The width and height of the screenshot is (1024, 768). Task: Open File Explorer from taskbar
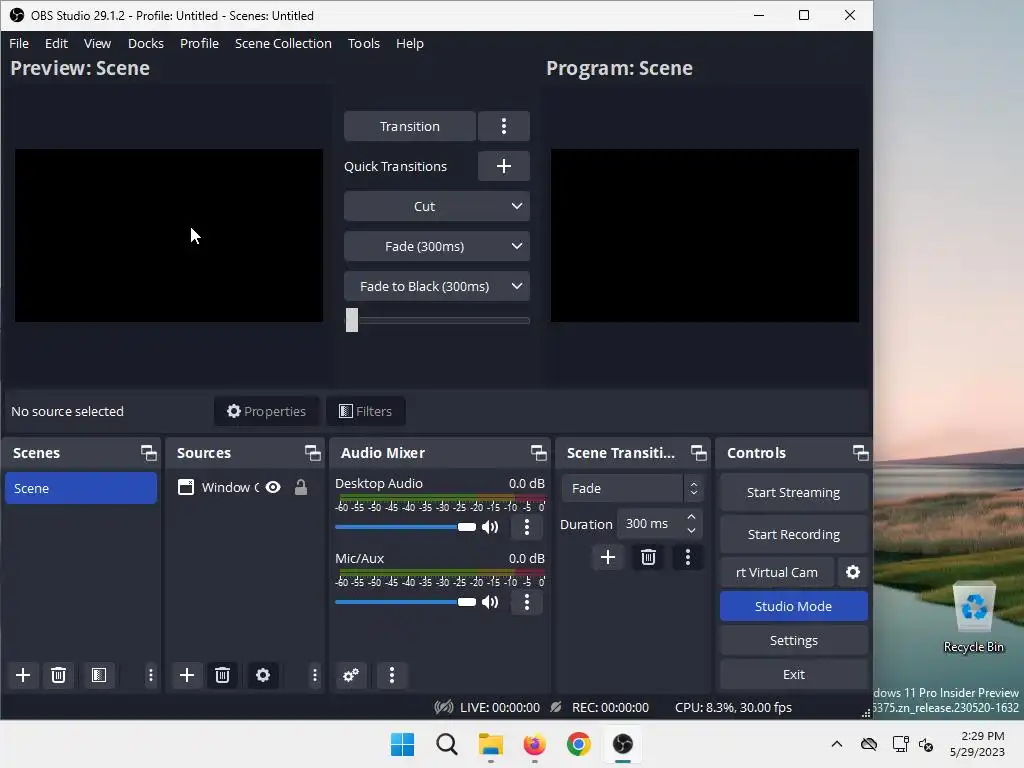pyautogui.click(x=490, y=744)
